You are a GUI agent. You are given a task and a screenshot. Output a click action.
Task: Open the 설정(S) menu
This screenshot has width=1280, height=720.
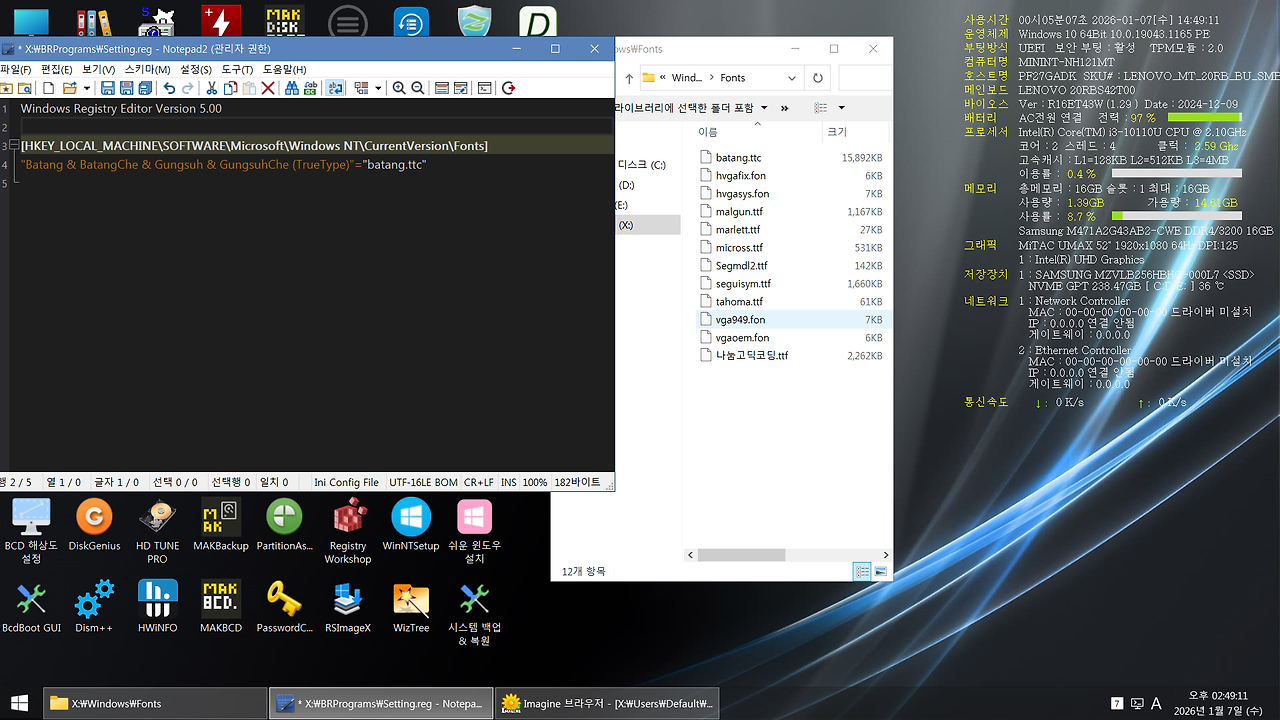pyautogui.click(x=196, y=69)
